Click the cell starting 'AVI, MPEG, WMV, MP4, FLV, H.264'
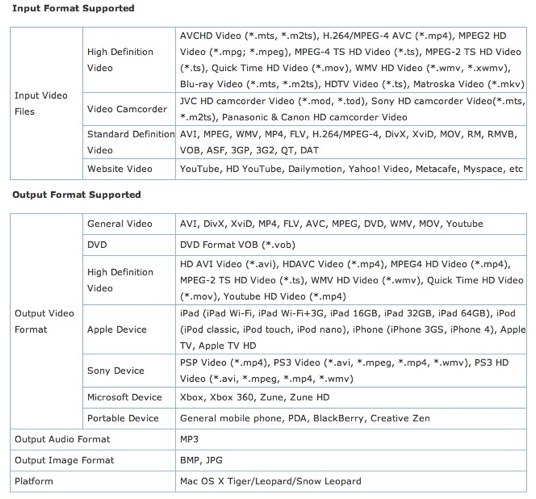 (x=351, y=142)
